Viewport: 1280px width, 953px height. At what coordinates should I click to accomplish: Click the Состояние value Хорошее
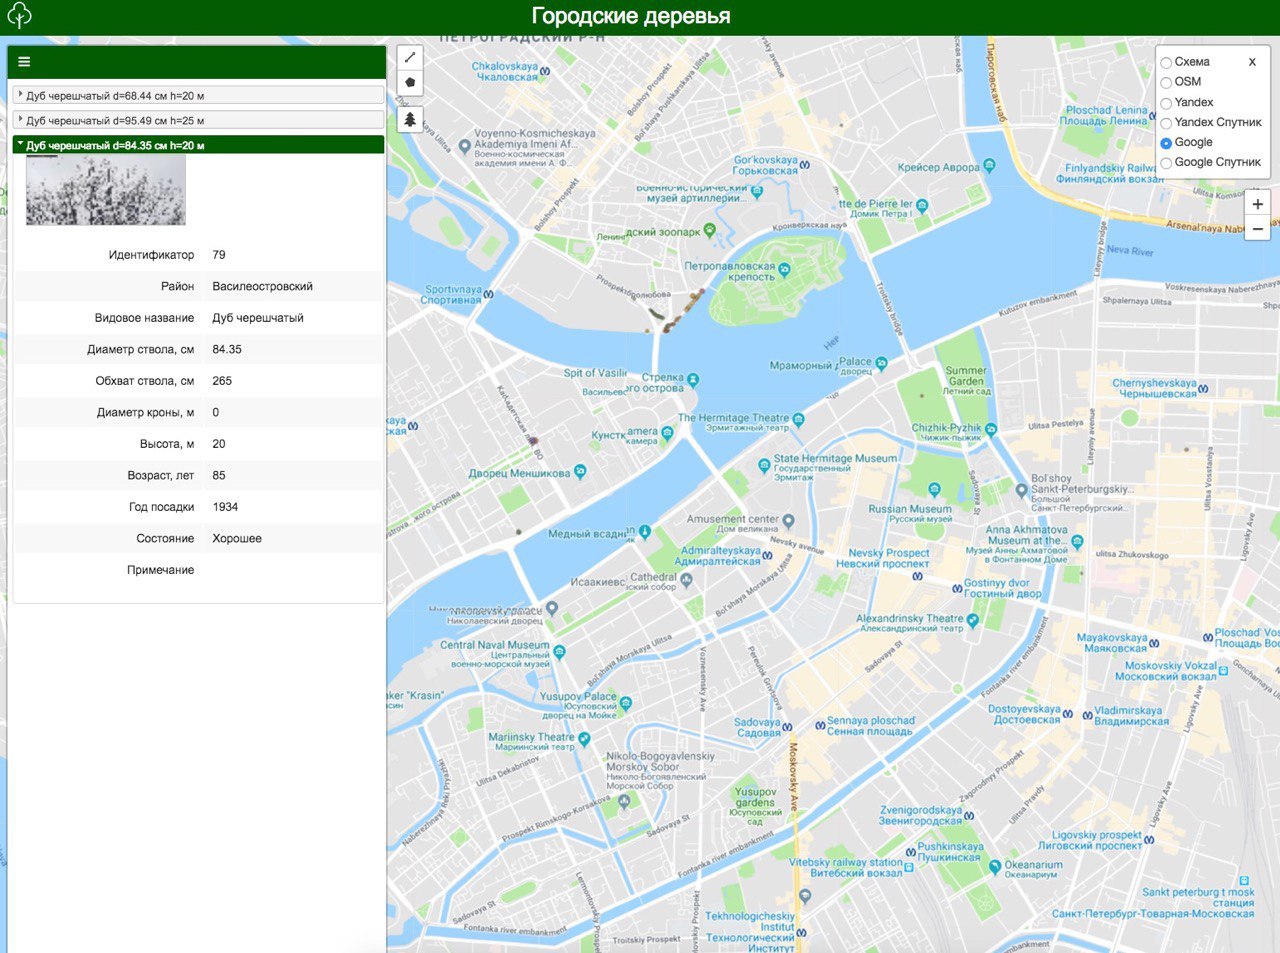[237, 538]
